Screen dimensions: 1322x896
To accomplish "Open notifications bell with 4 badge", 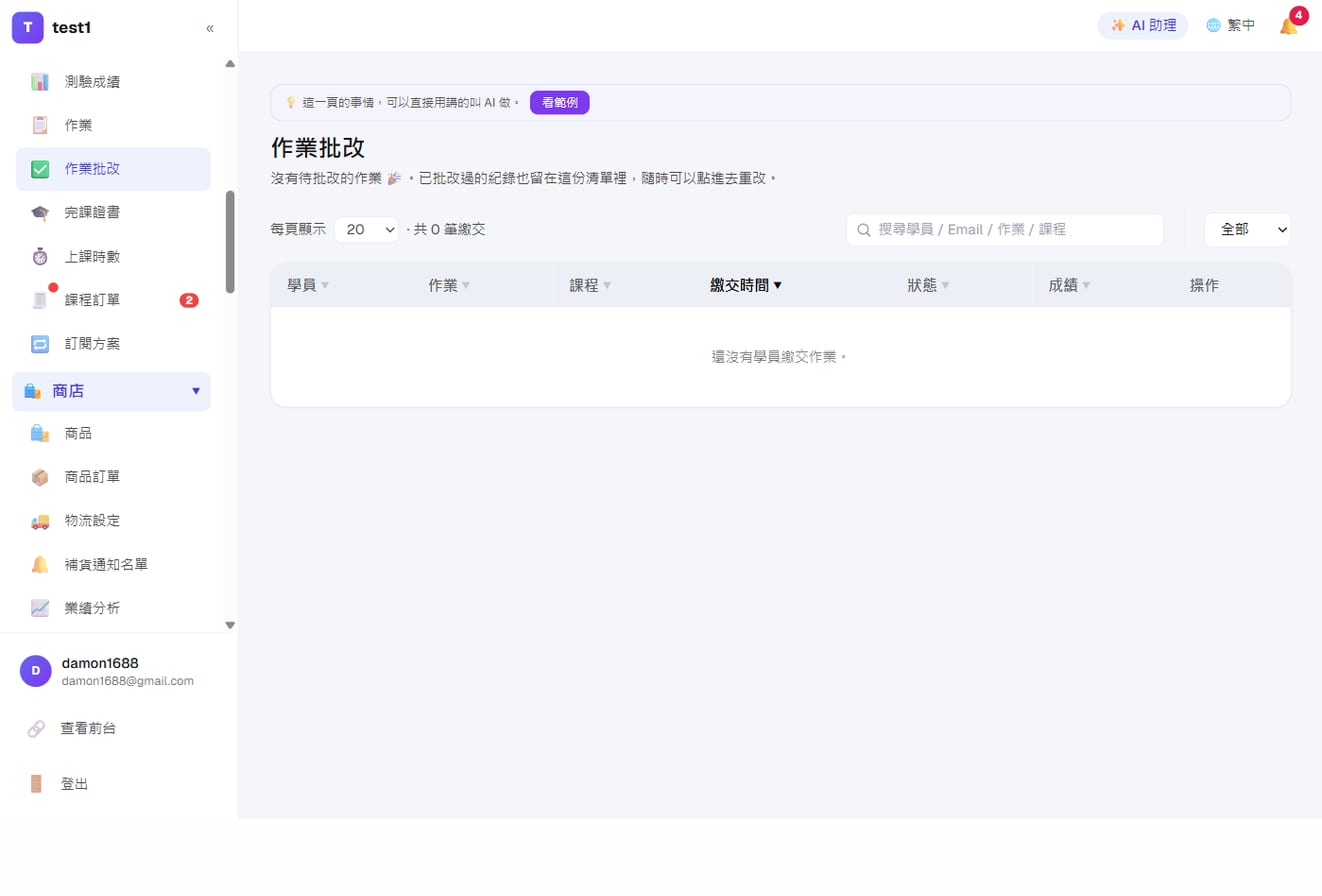I will [1289, 26].
